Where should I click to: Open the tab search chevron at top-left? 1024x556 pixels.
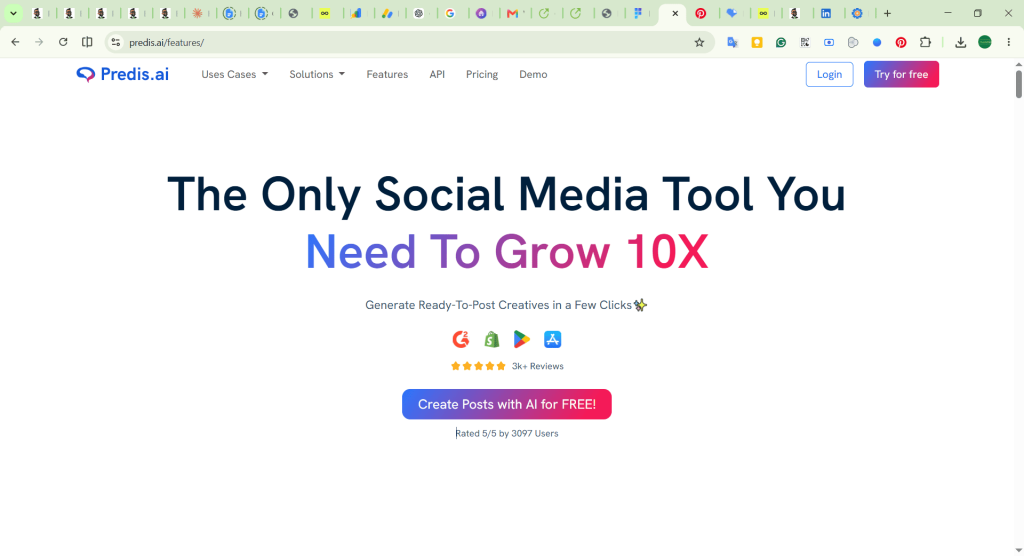pyautogui.click(x=13, y=13)
